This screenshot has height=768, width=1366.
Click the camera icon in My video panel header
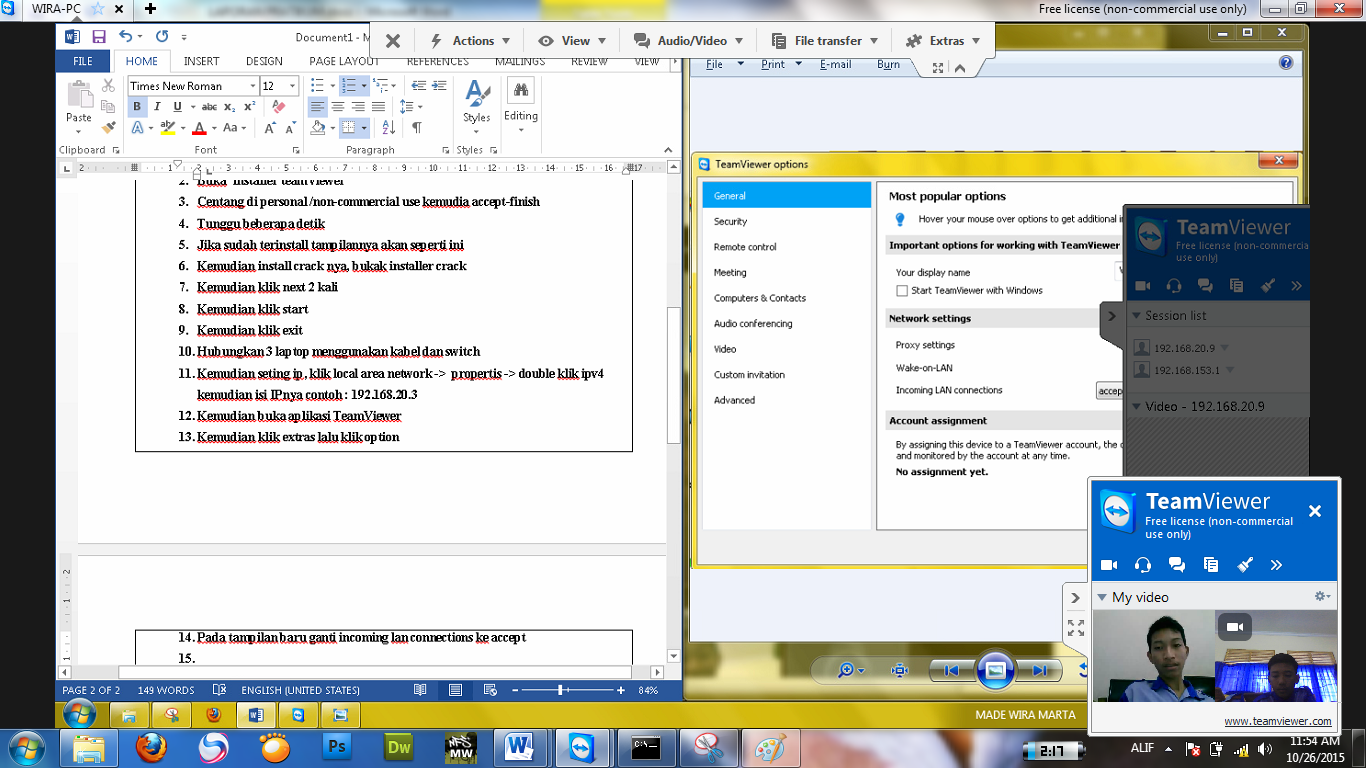tap(1108, 565)
